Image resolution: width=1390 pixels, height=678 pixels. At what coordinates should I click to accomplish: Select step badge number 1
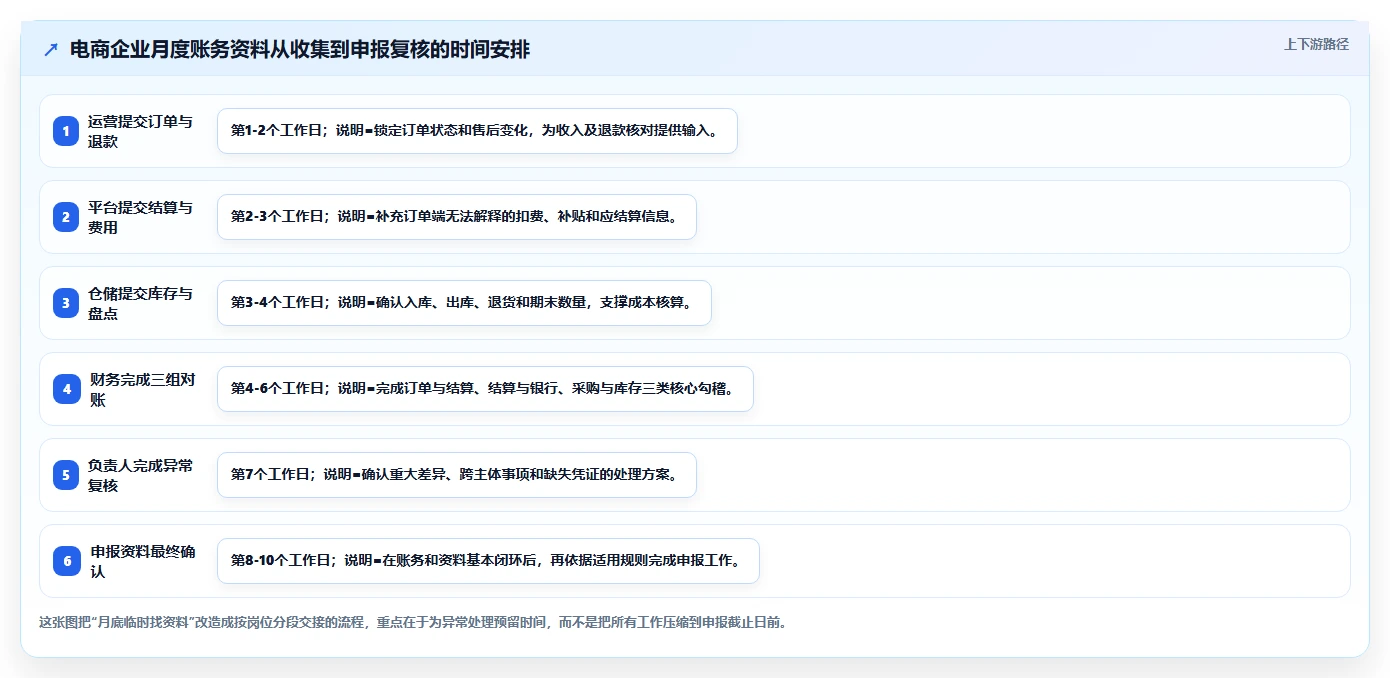pyautogui.click(x=66, y=131)
